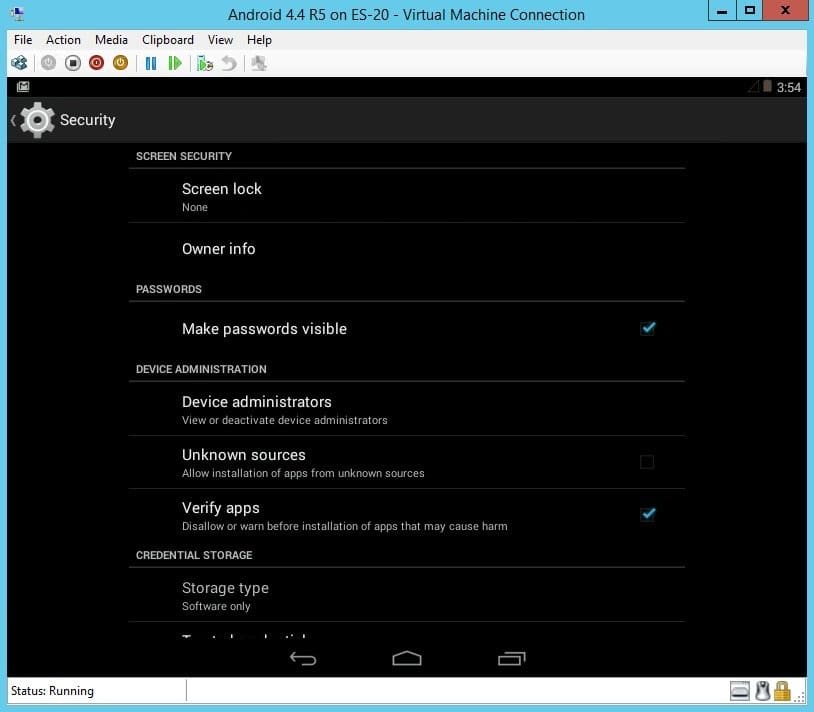This screenshot has height=712, width=814.
Task: Click the red Shut Down toolbar icon
Action: pyautogui.click(x=97, y=63)
